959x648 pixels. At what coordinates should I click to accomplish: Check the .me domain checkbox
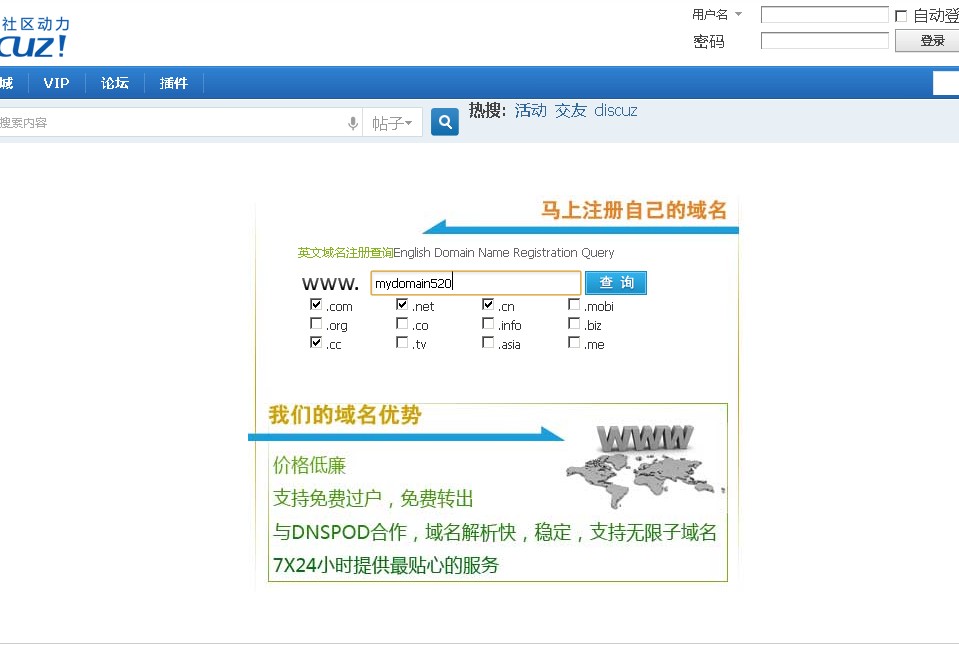tap(574, 342)
